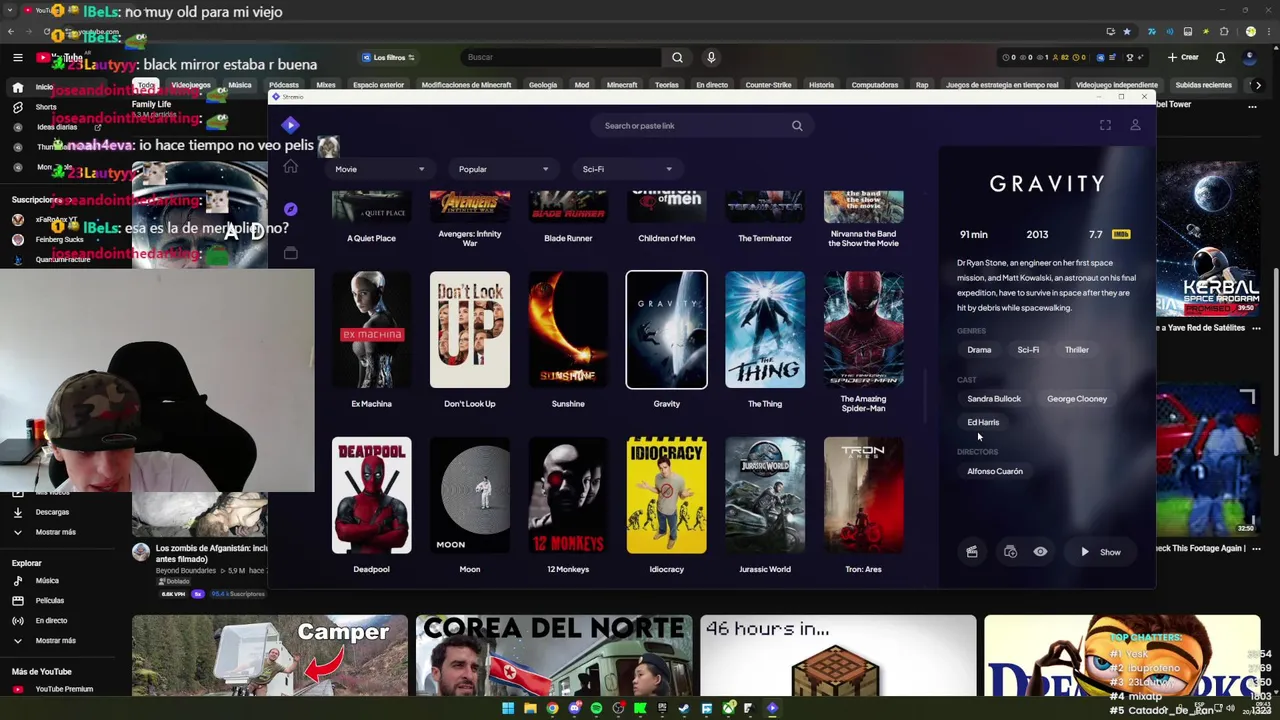This screenshot has width=1280, height=720.
Task: Select the Idiocracy movie poster
Action: (x=666, y=495)
